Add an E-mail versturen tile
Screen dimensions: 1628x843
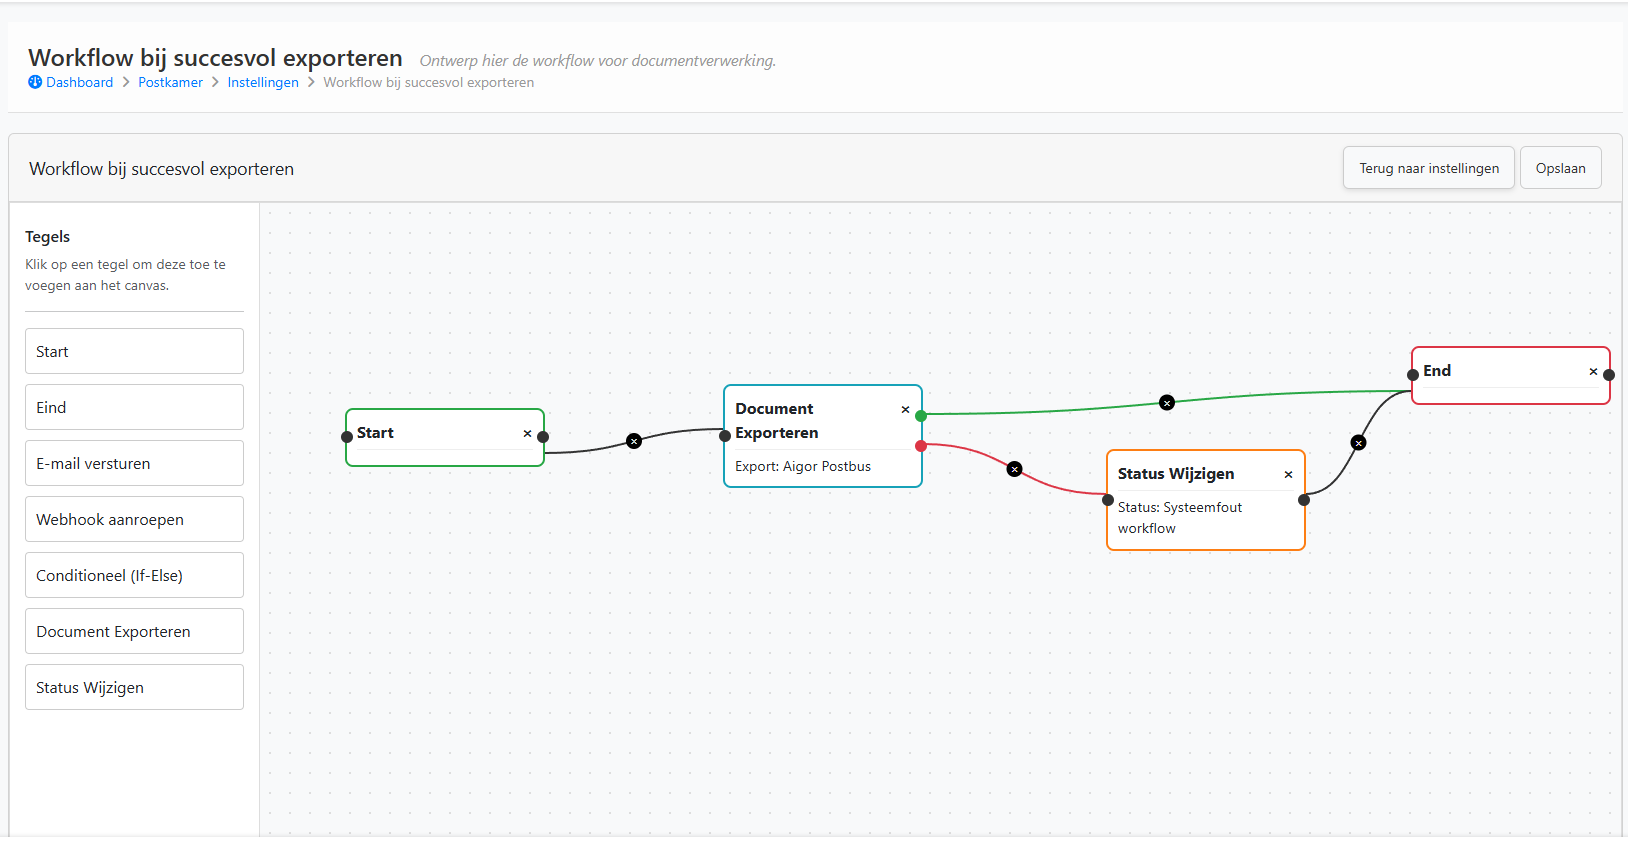(x=134, y=463)
